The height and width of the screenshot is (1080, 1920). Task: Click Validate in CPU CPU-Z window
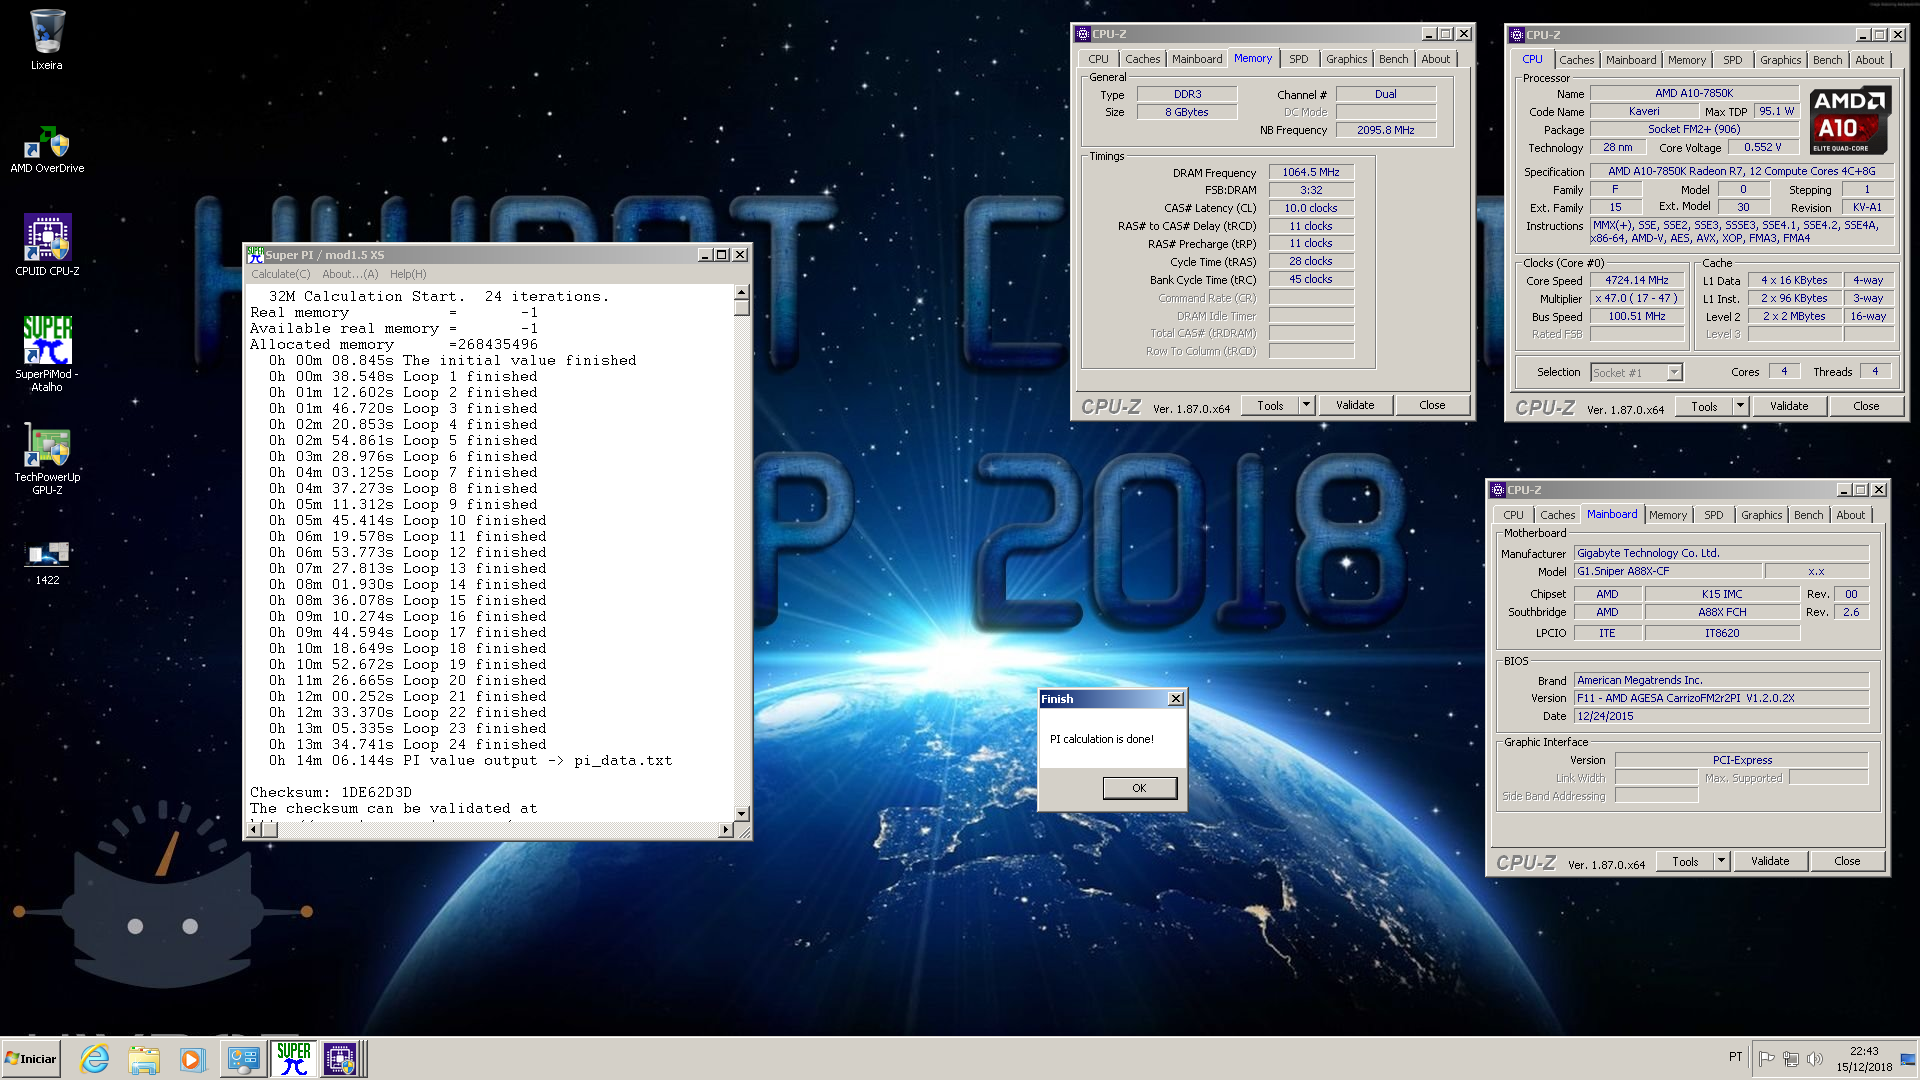coord(1789,407)
